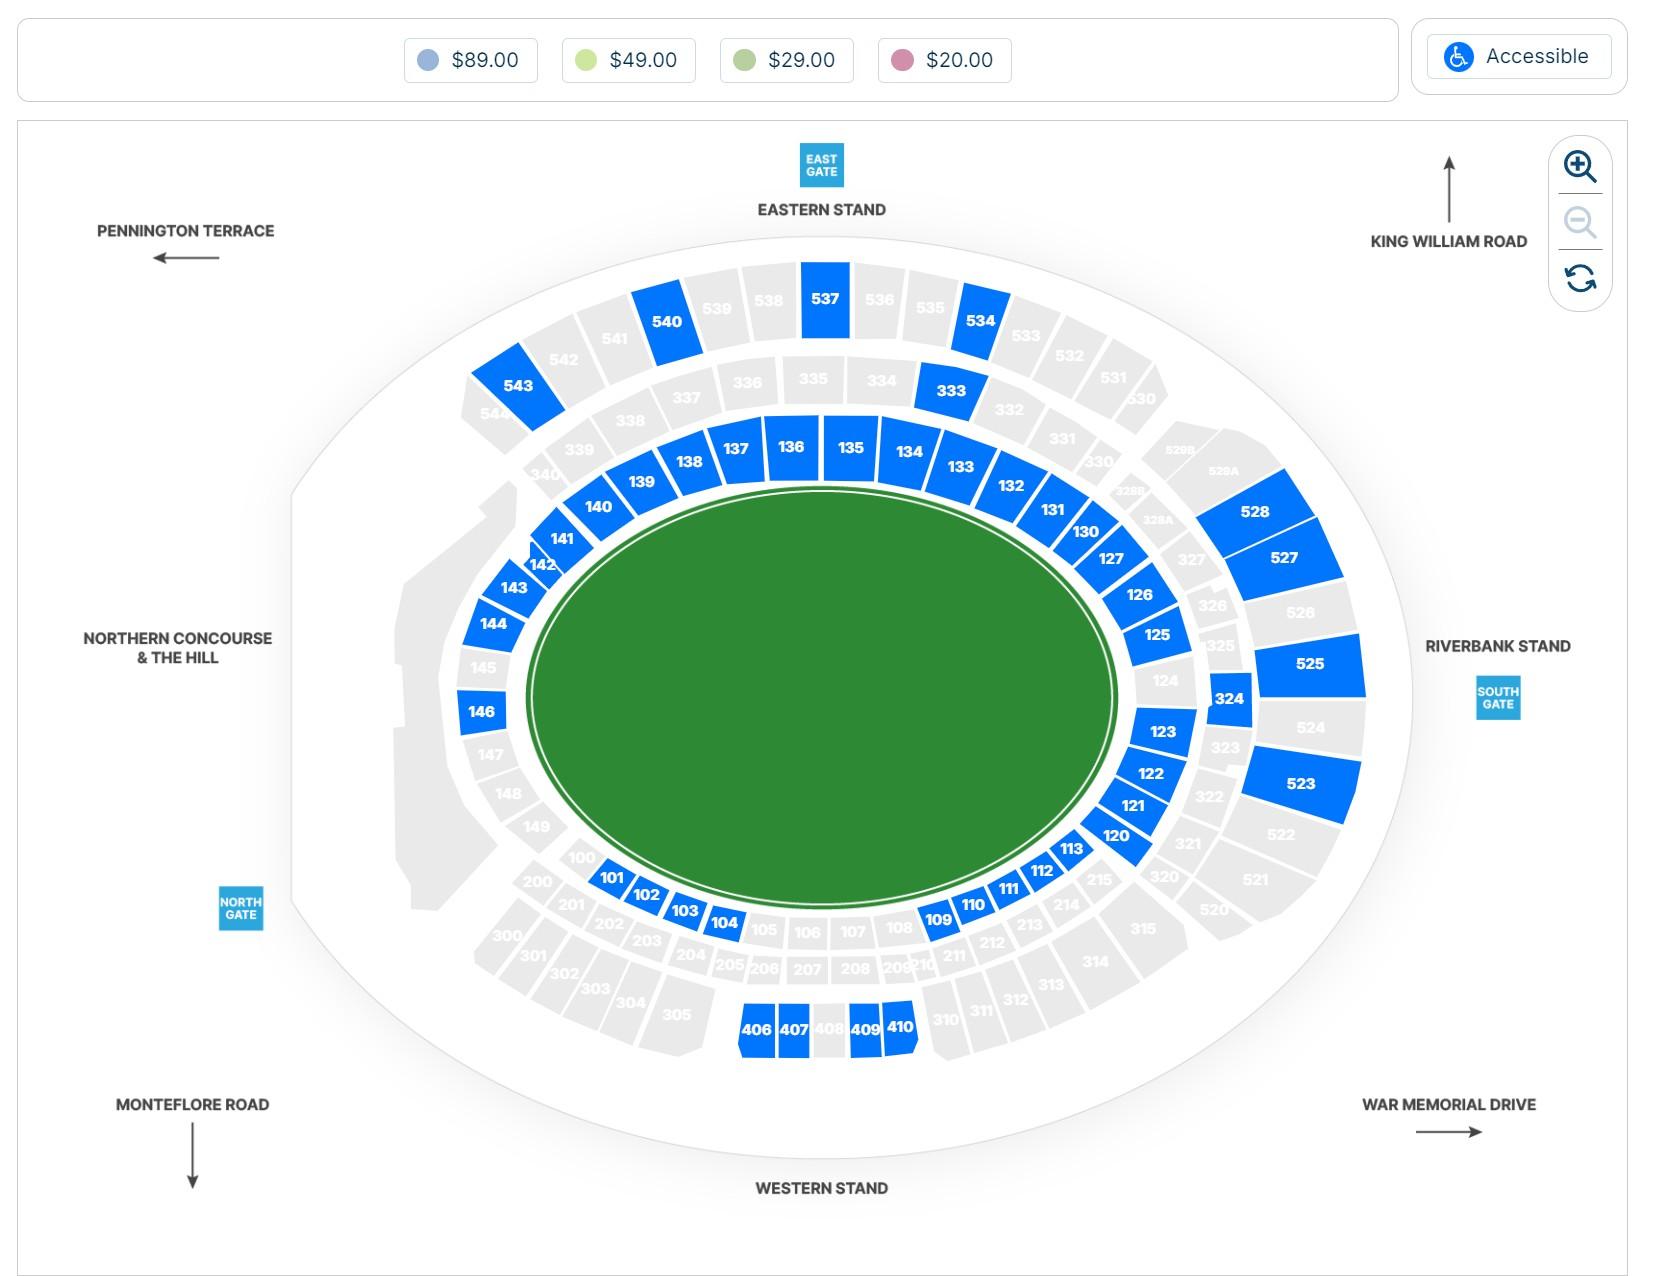Click the zoom in magnifier icon
The image size is (1673, 1276).
tap(1580, 166)
